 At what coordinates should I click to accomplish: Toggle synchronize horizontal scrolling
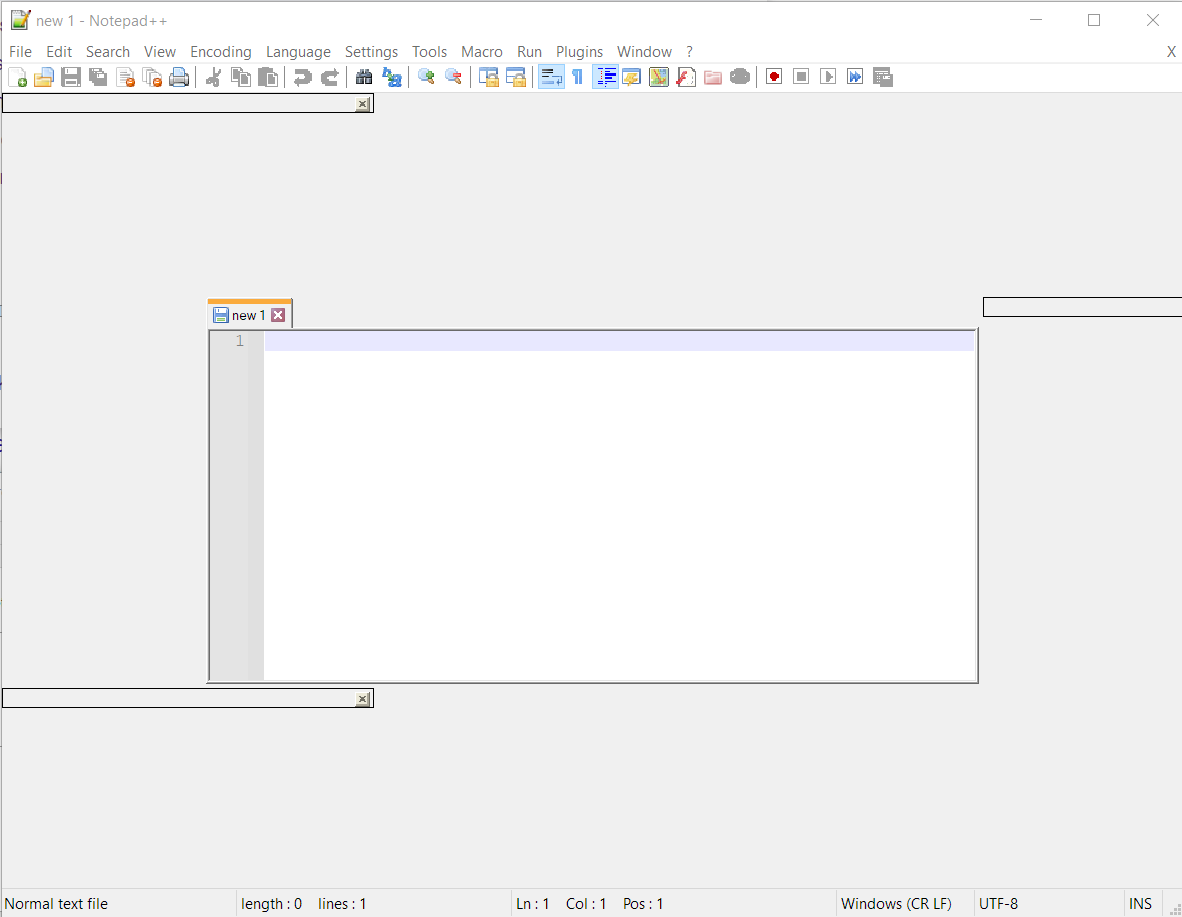[516, 77]
